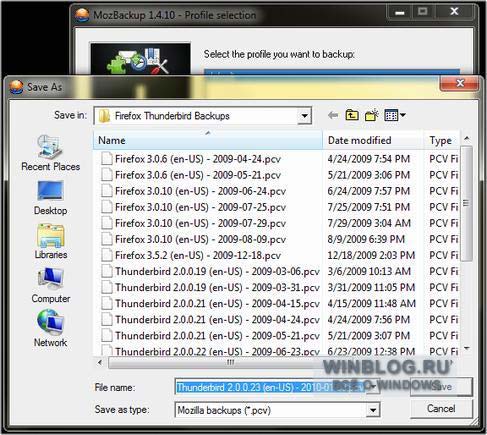Click the file icon of Firefox 3.5.2 2009-12-18.pcv

[107, 255]
